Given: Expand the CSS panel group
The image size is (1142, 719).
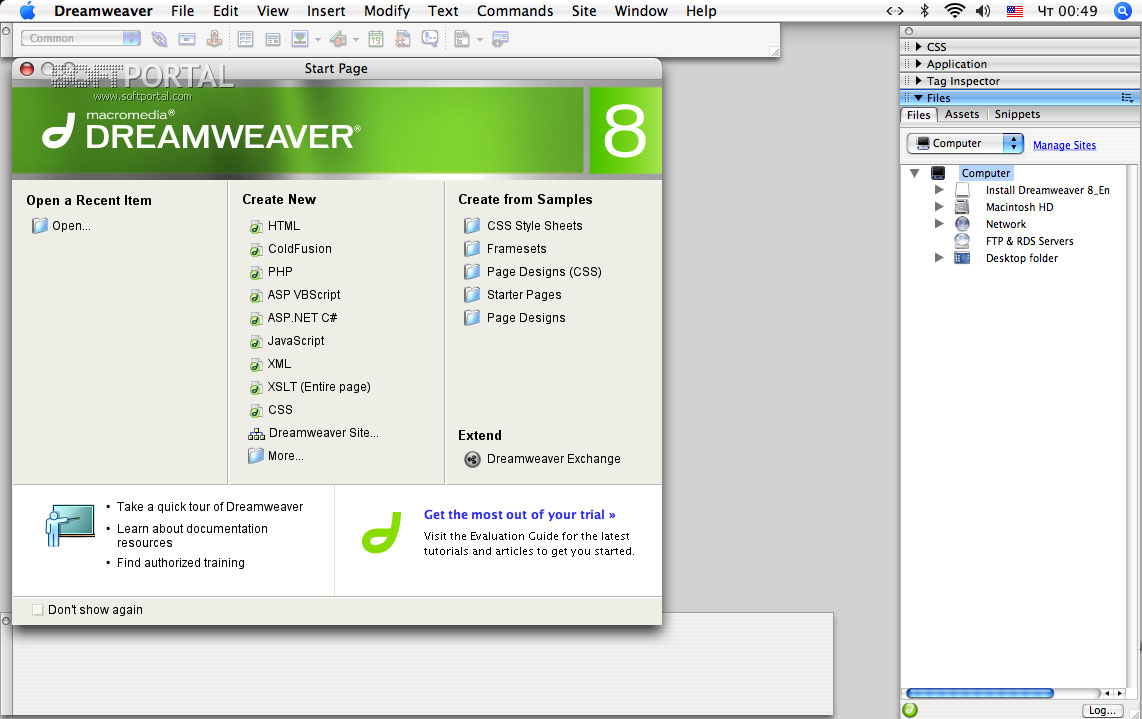Looking at the screenshot, I should (x=918, y=47).
